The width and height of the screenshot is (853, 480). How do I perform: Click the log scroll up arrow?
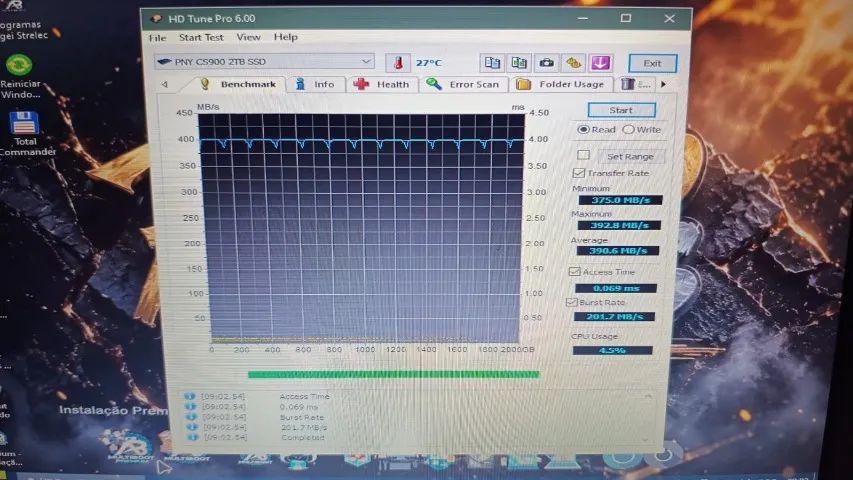coord(647,396)
